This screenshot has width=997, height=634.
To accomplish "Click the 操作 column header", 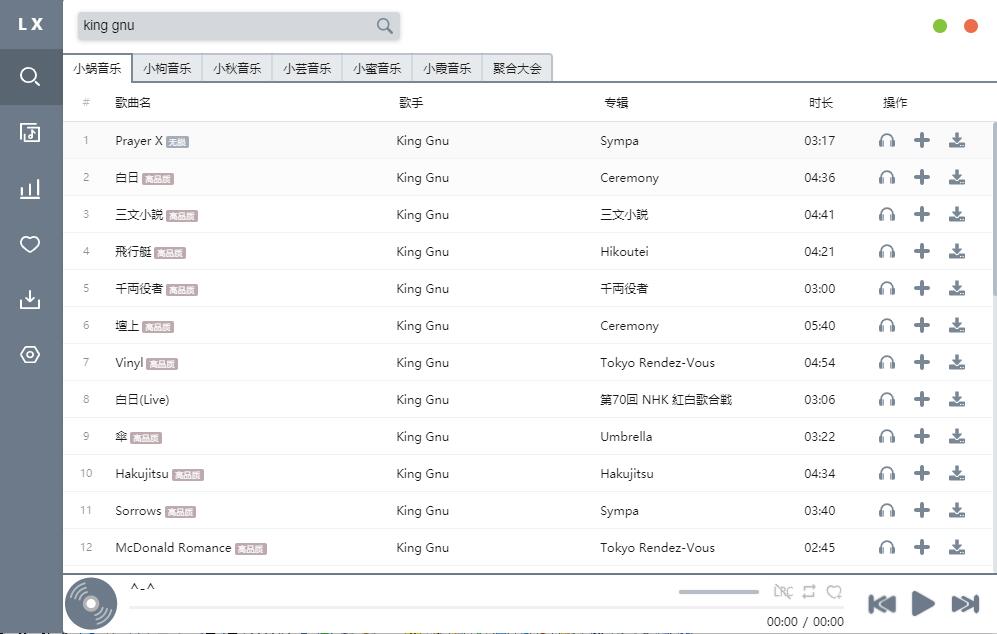I will (x=895, y=102).
